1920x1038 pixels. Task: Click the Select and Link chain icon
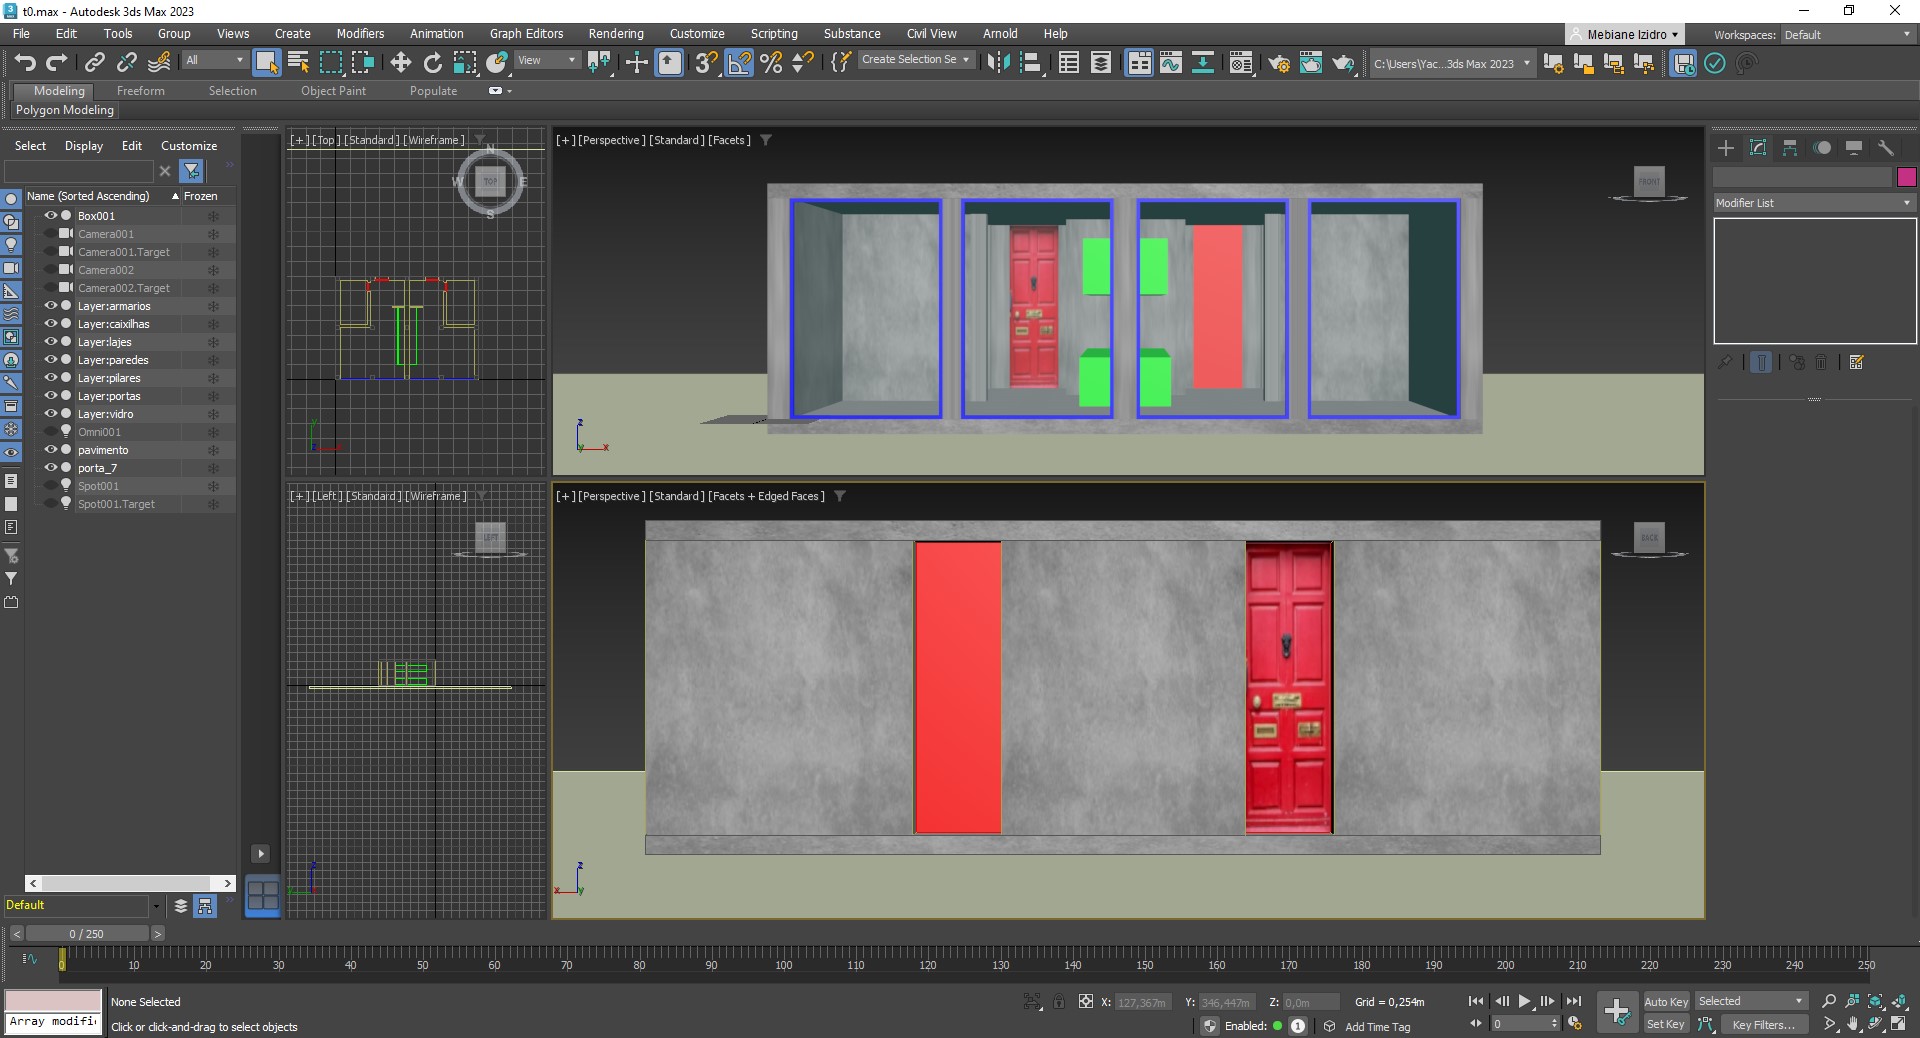94,63
